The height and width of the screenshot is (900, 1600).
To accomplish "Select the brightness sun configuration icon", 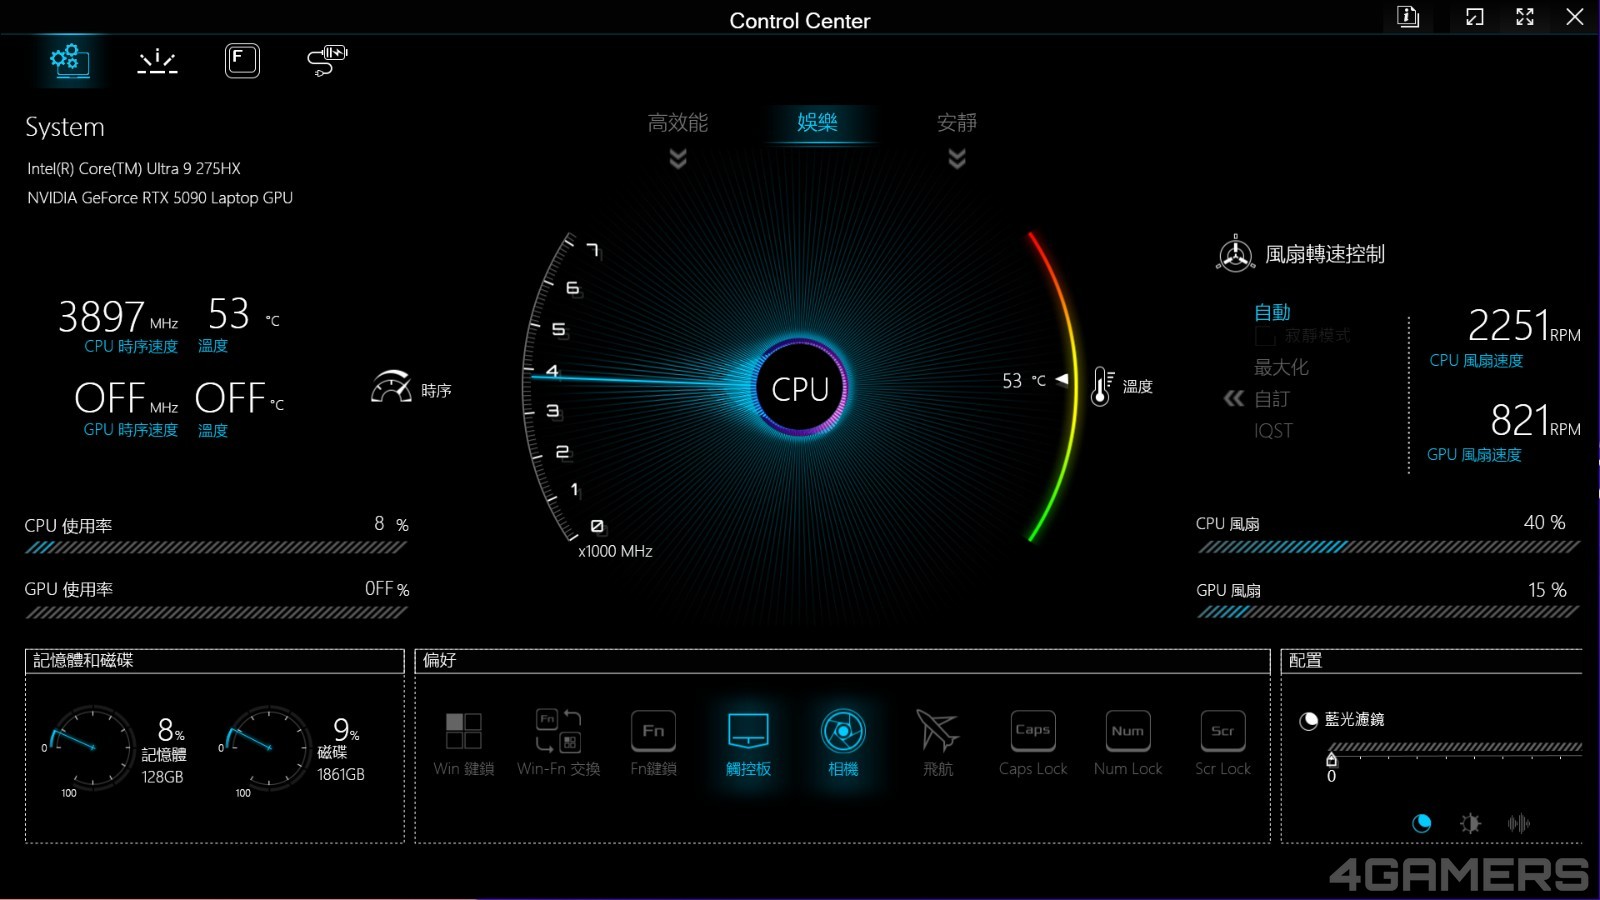I will click(x=1470, y=823).
